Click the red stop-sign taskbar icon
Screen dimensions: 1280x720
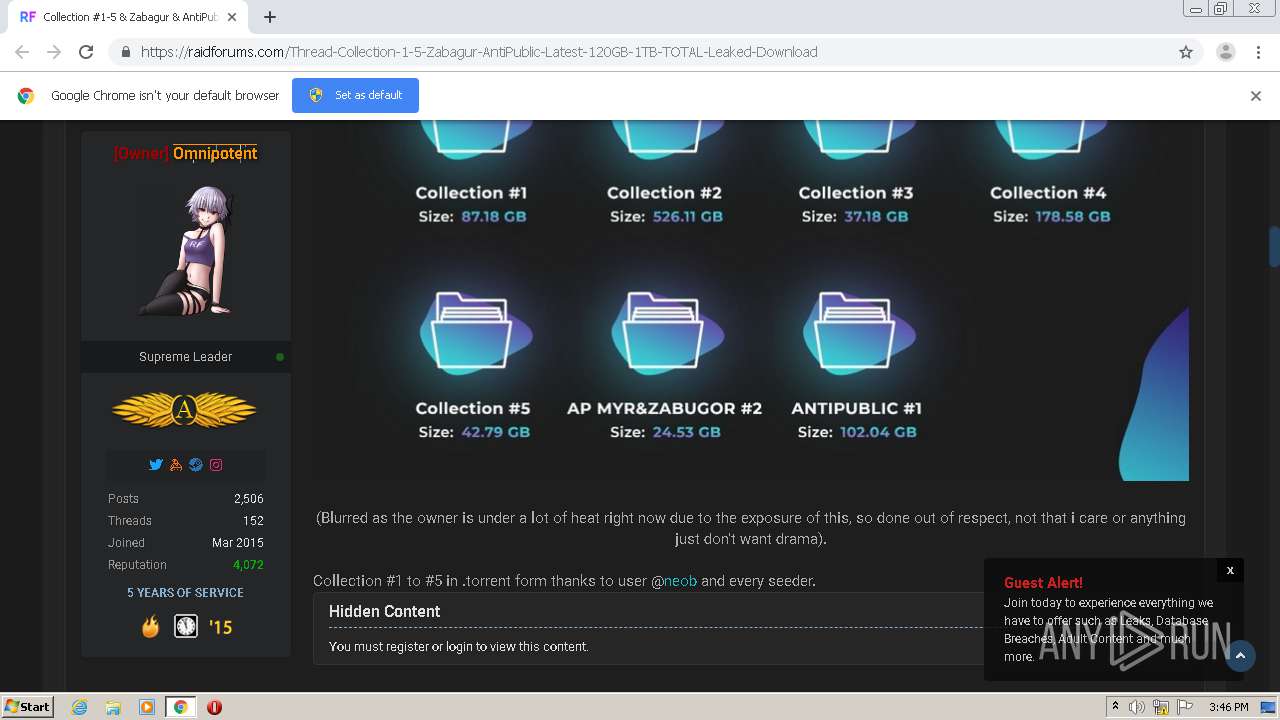pos(214,707)
